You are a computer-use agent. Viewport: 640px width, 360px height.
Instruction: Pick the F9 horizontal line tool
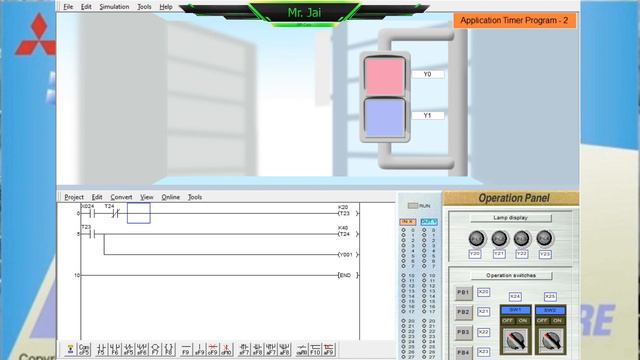[186, 349]
